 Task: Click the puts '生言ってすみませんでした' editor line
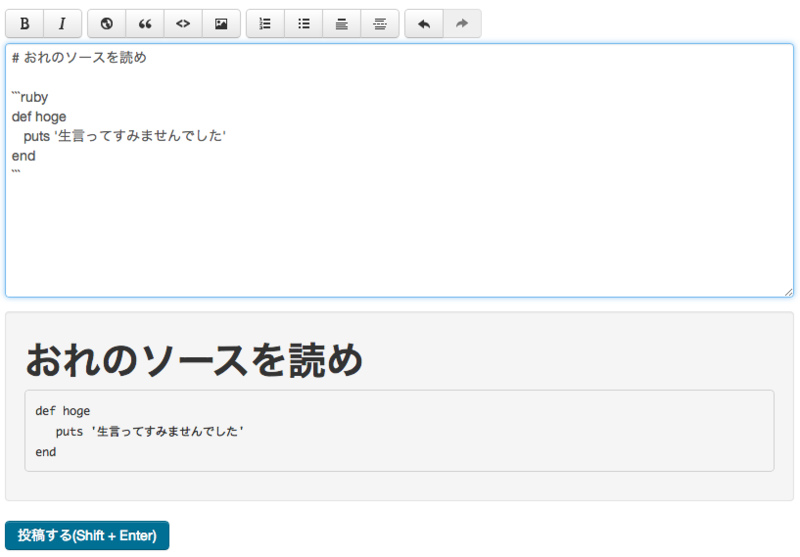[124, 136]
